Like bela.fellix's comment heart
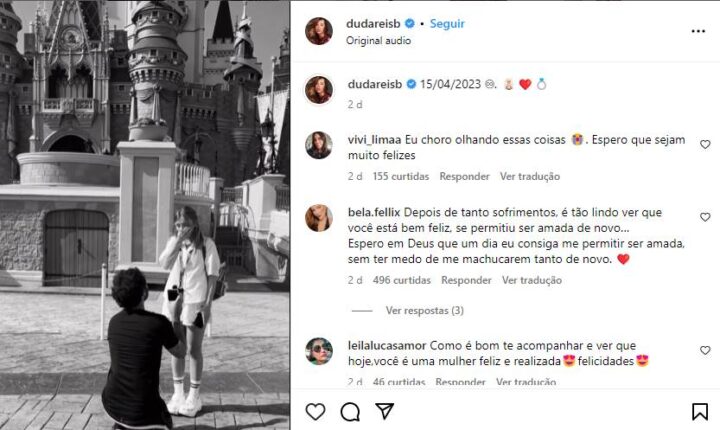 (x=705, y=217)
